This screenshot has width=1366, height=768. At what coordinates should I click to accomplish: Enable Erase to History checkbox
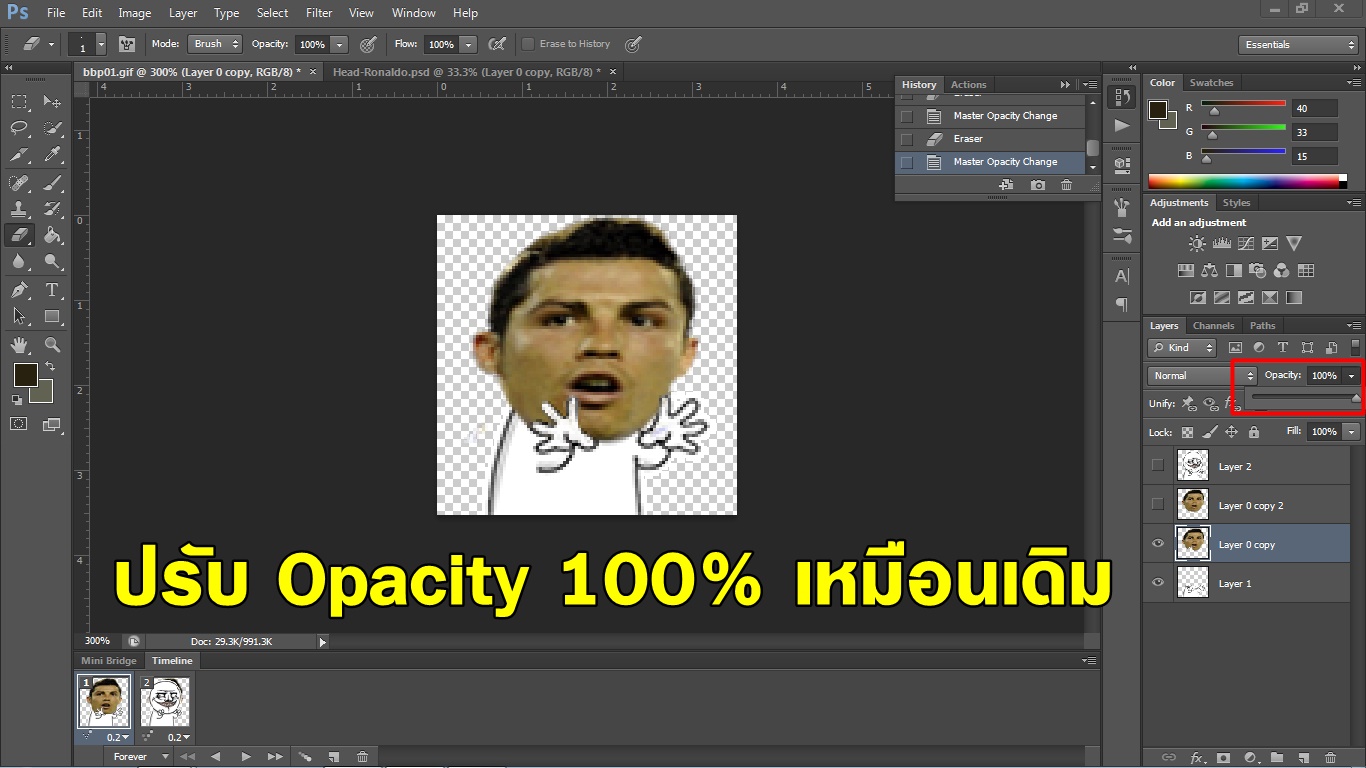click(528, 44)
